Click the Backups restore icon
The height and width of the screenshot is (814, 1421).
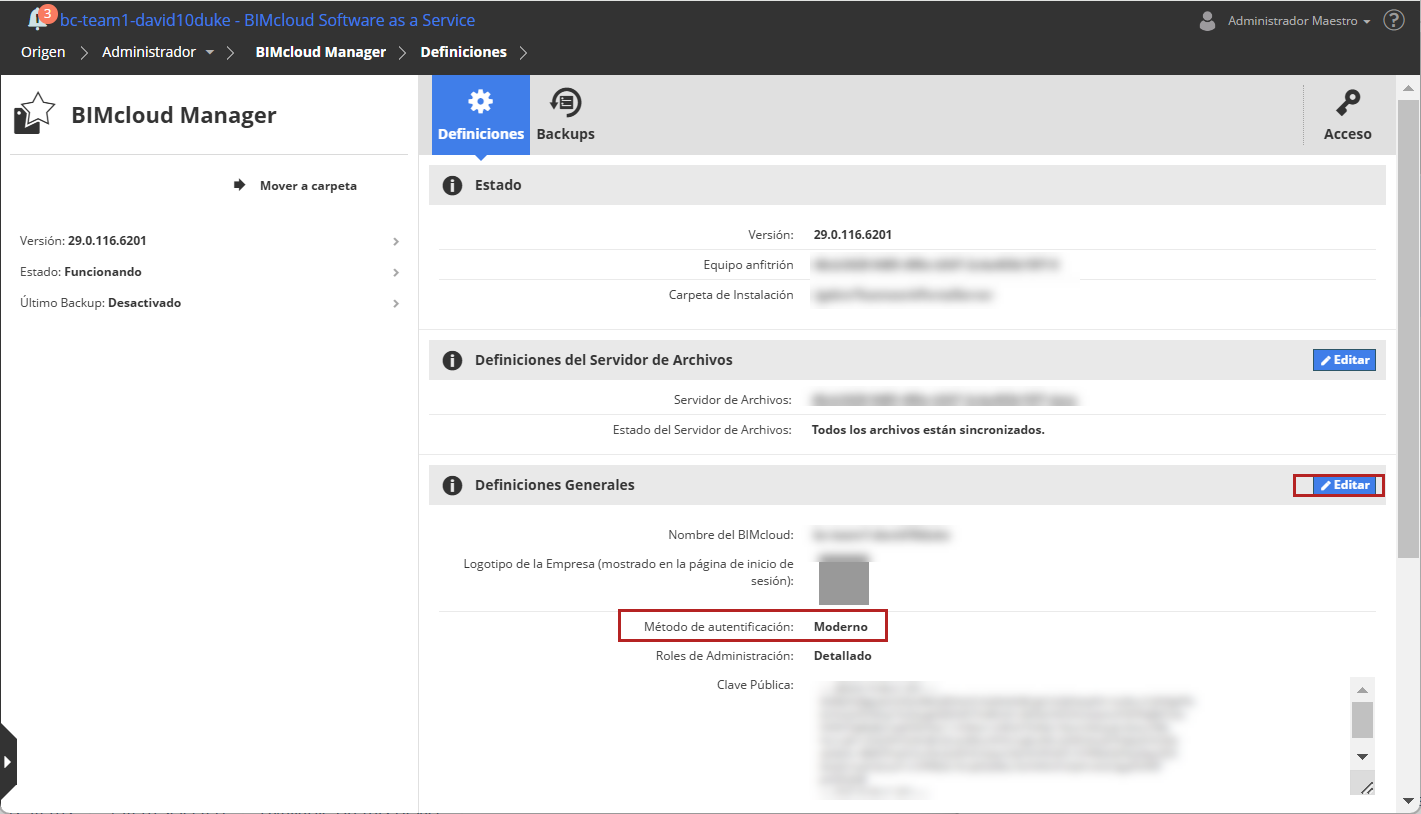tap(566, 101)
